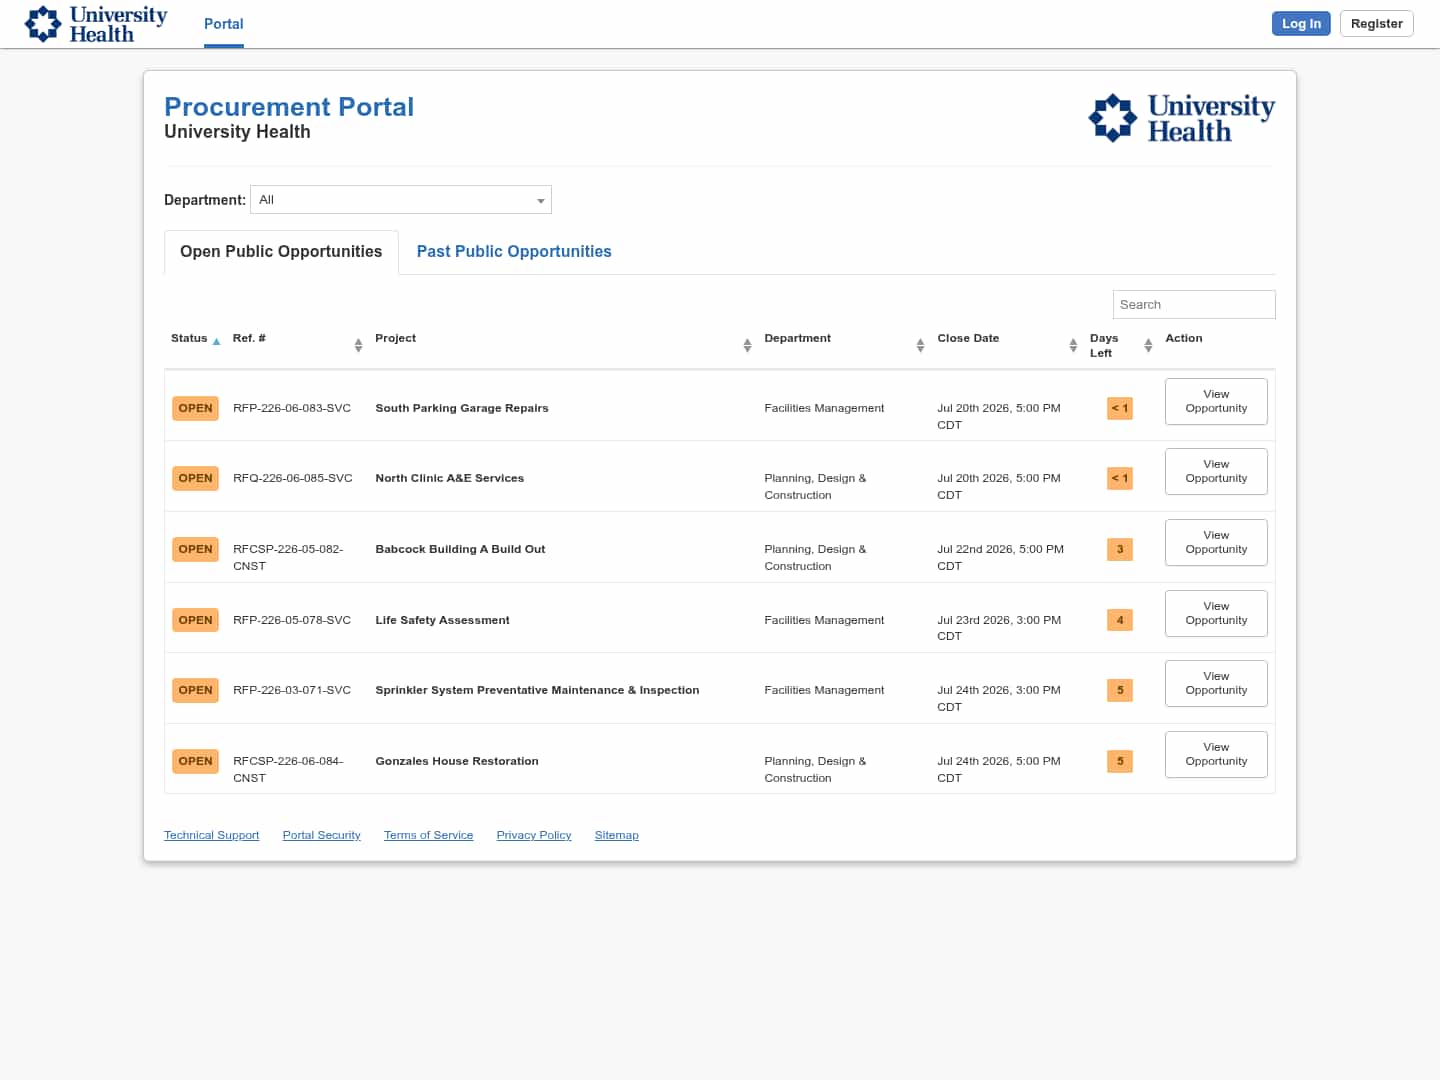
Task: Sort table by Ref. # column arrows
Action: pyautogui.click(x=358, y=345)
